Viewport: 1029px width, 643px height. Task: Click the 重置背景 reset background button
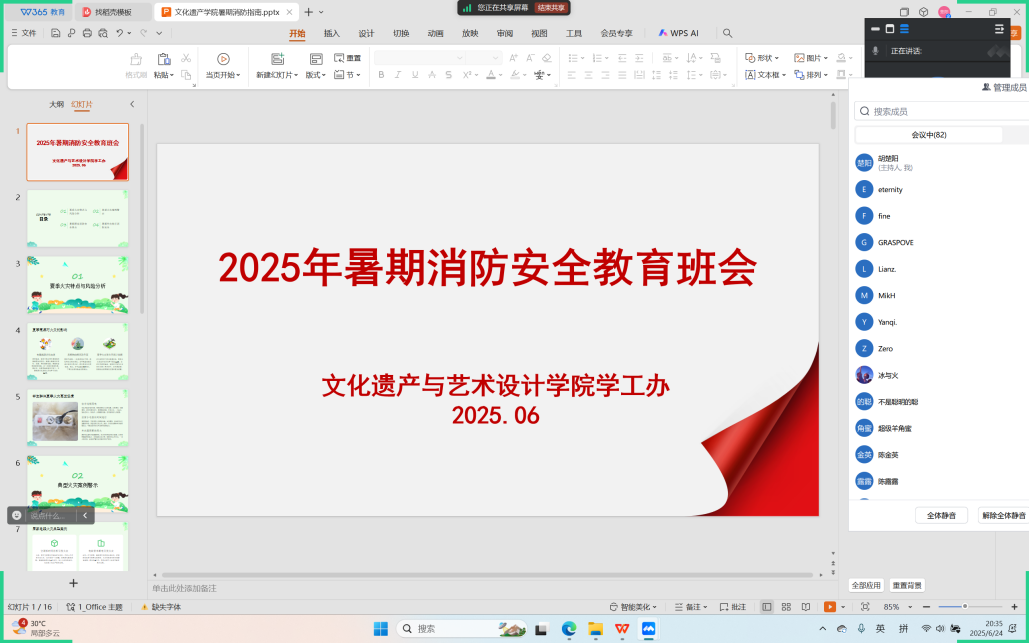pyautogui.click(x=907, y=585)
